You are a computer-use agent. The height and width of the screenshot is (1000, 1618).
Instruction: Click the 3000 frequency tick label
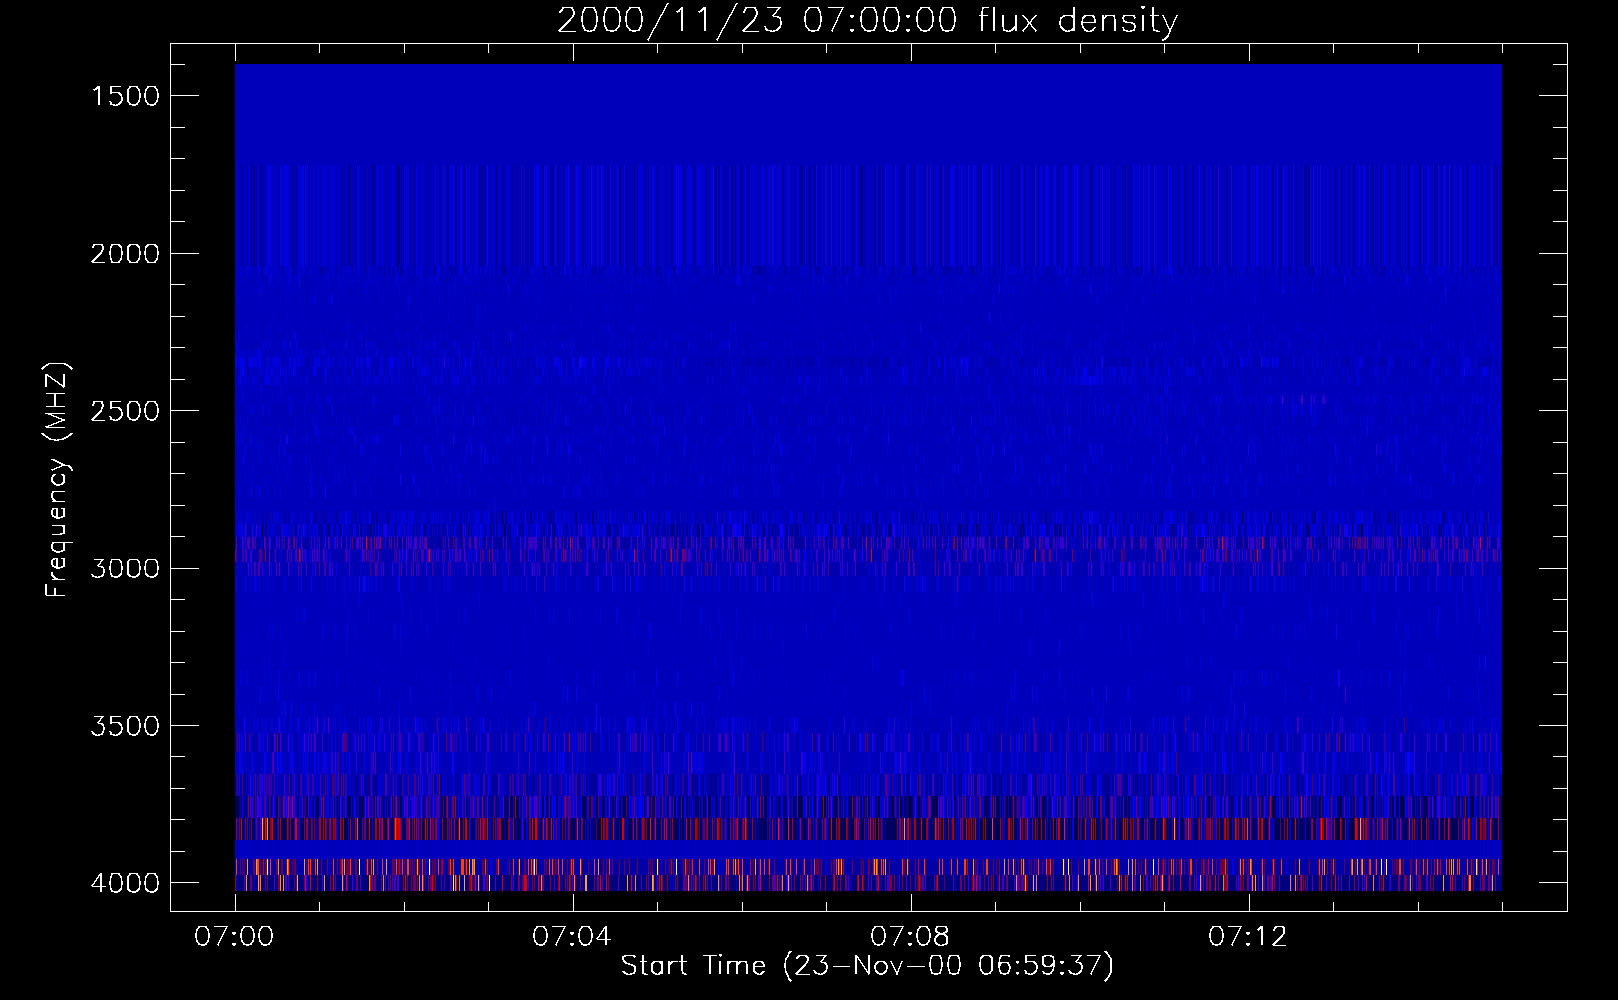coord(125,568)
